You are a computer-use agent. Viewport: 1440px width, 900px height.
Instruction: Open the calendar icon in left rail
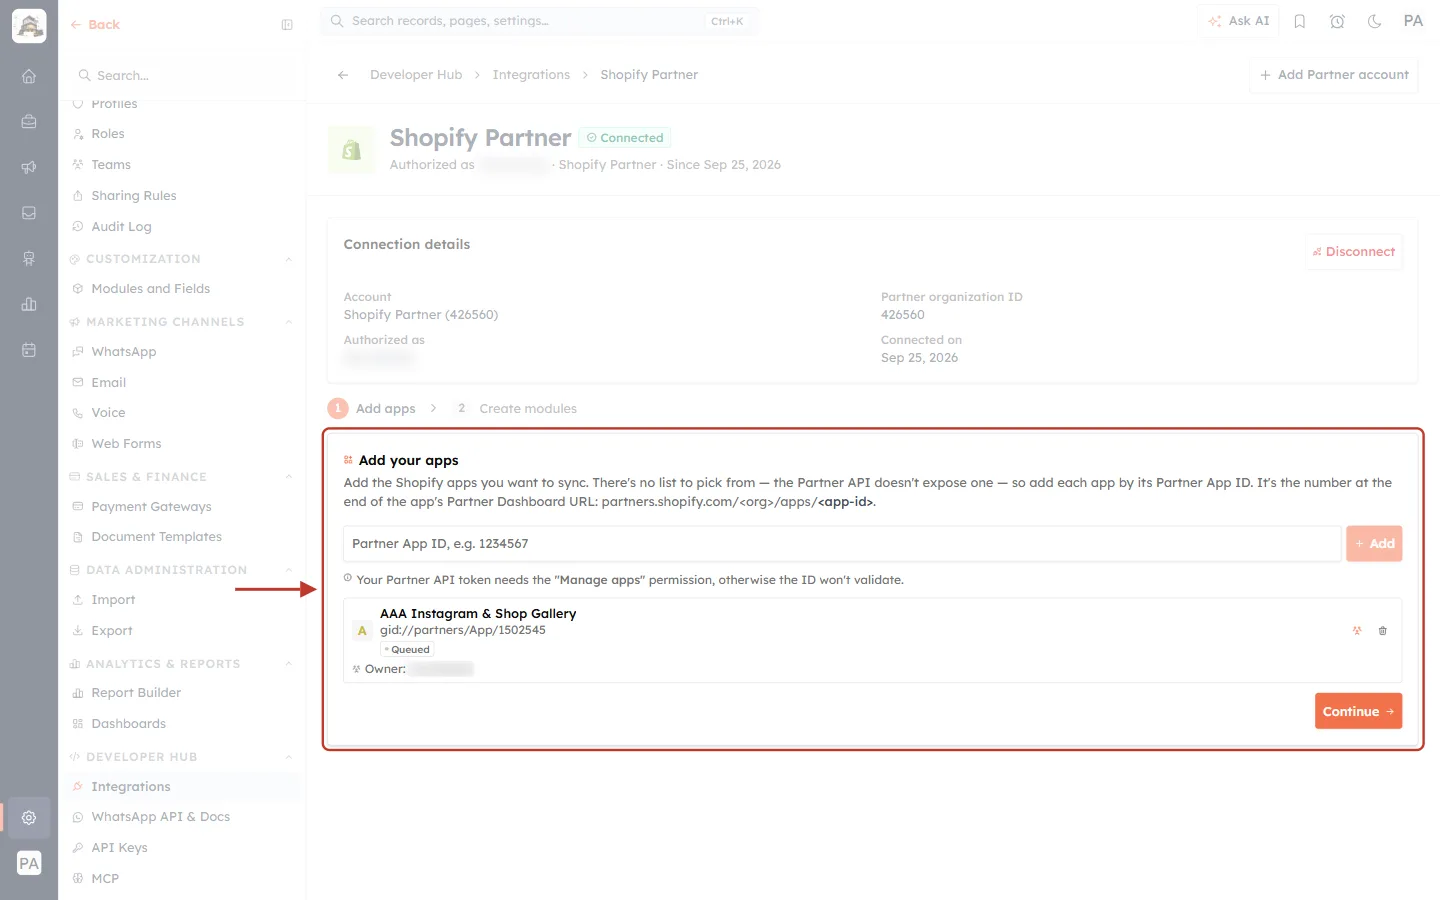pos(29,350)
